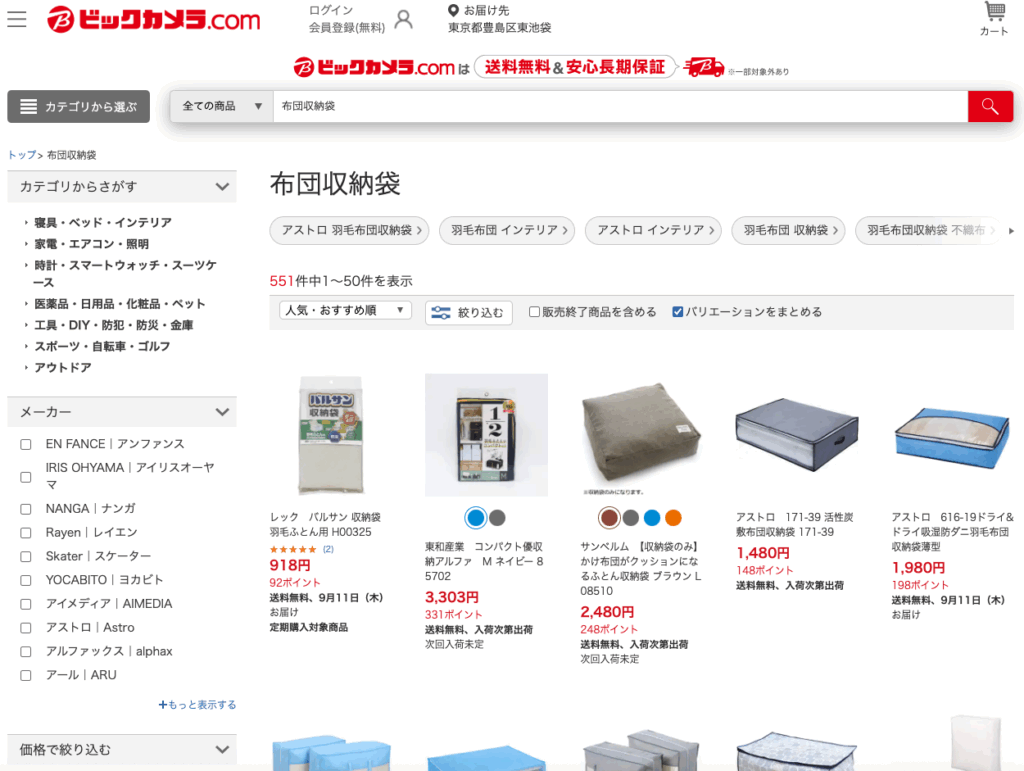Open the カテゴリから選ぶ menu
Screen dimensions: 1024x771
78,106
